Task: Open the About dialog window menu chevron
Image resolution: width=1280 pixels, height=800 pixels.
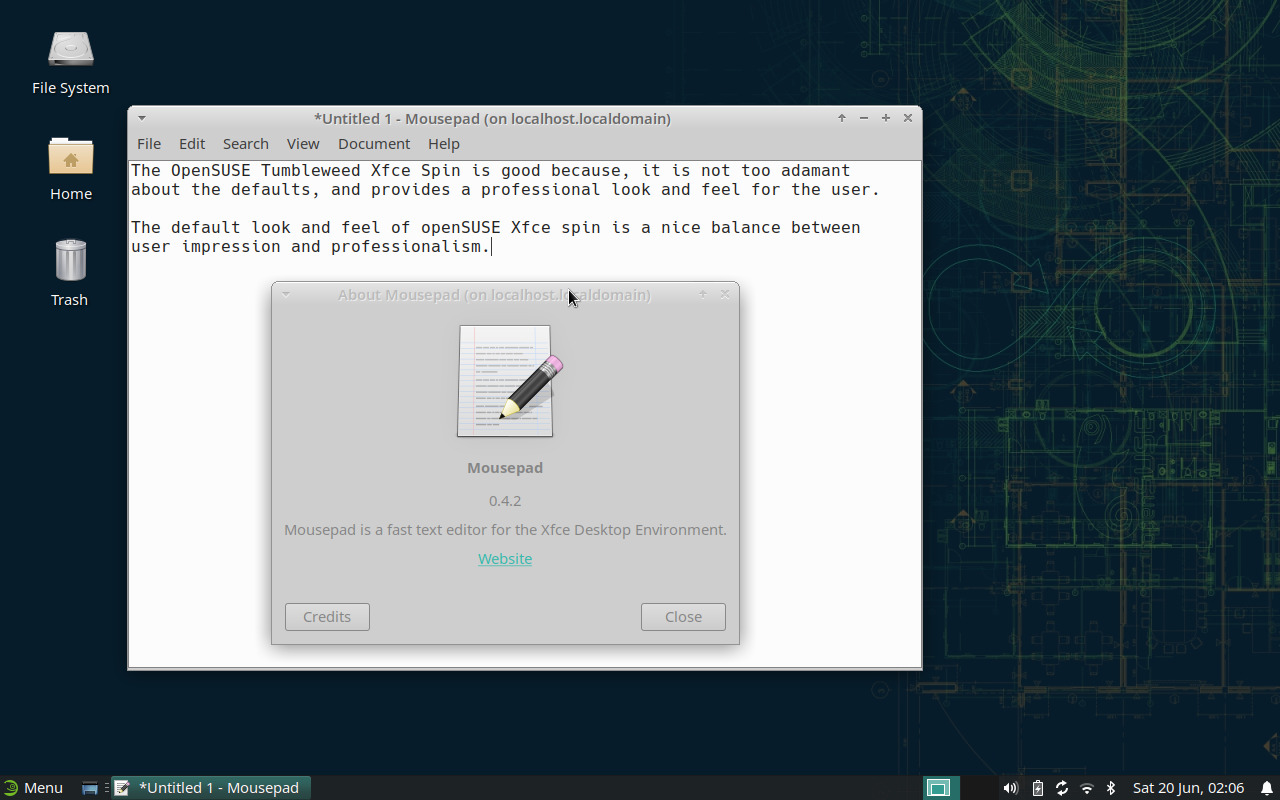Action: [x=287, y=294]
